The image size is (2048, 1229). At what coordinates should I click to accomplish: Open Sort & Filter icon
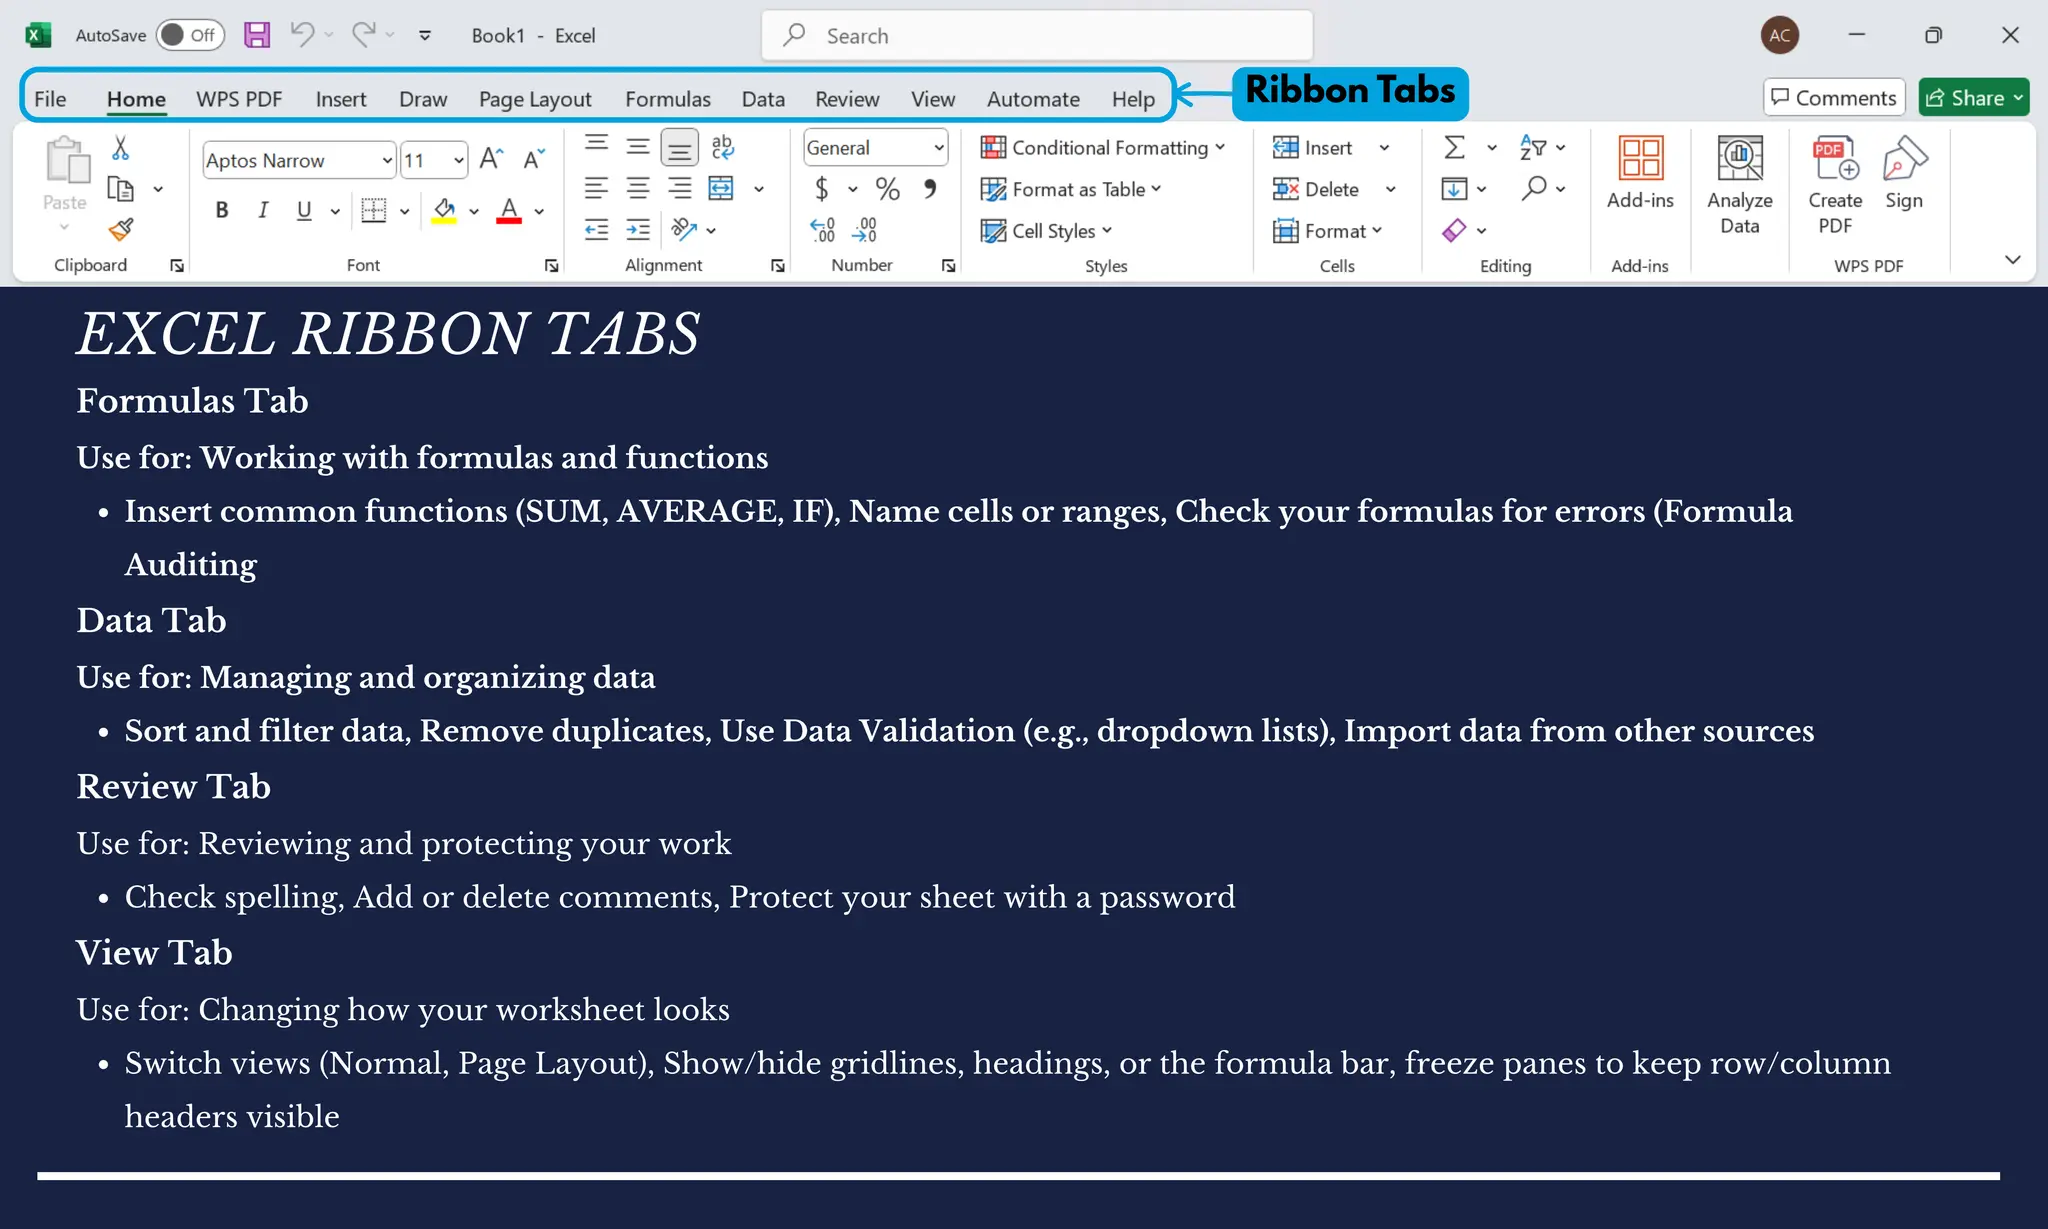(1533, 147)
